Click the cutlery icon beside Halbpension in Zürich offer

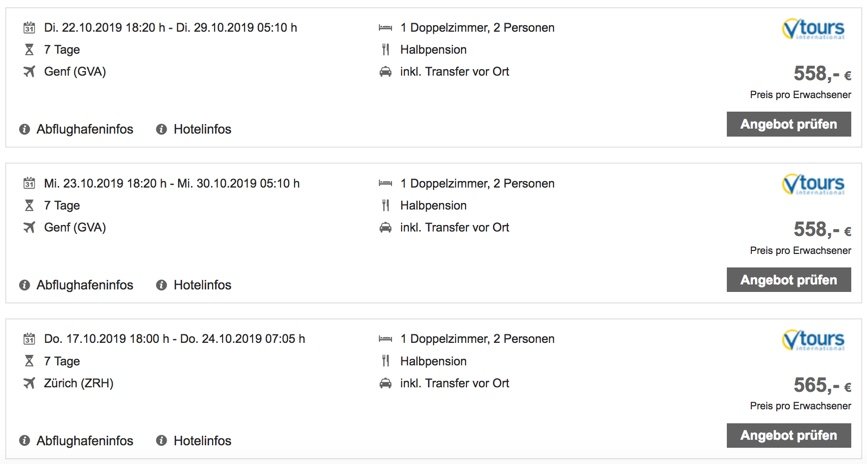point(385,362)
